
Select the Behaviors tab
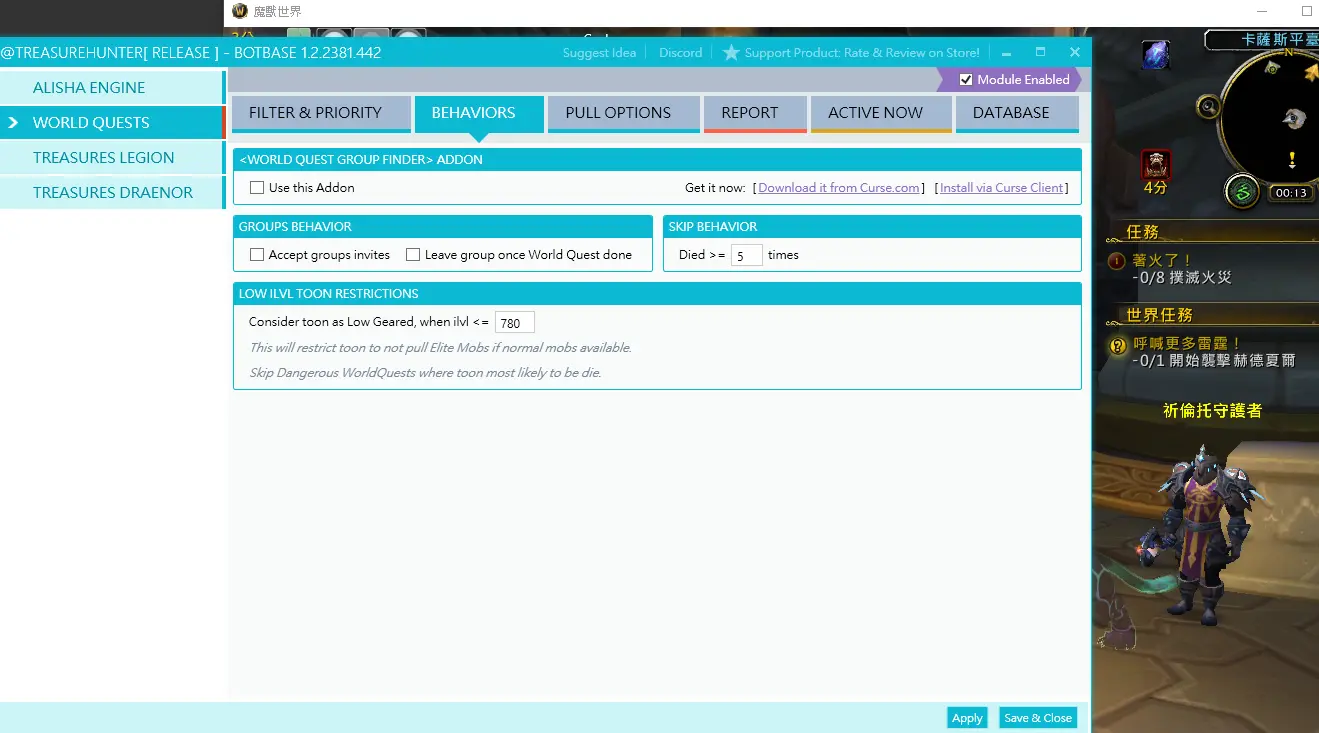click(x=479, y=113)
